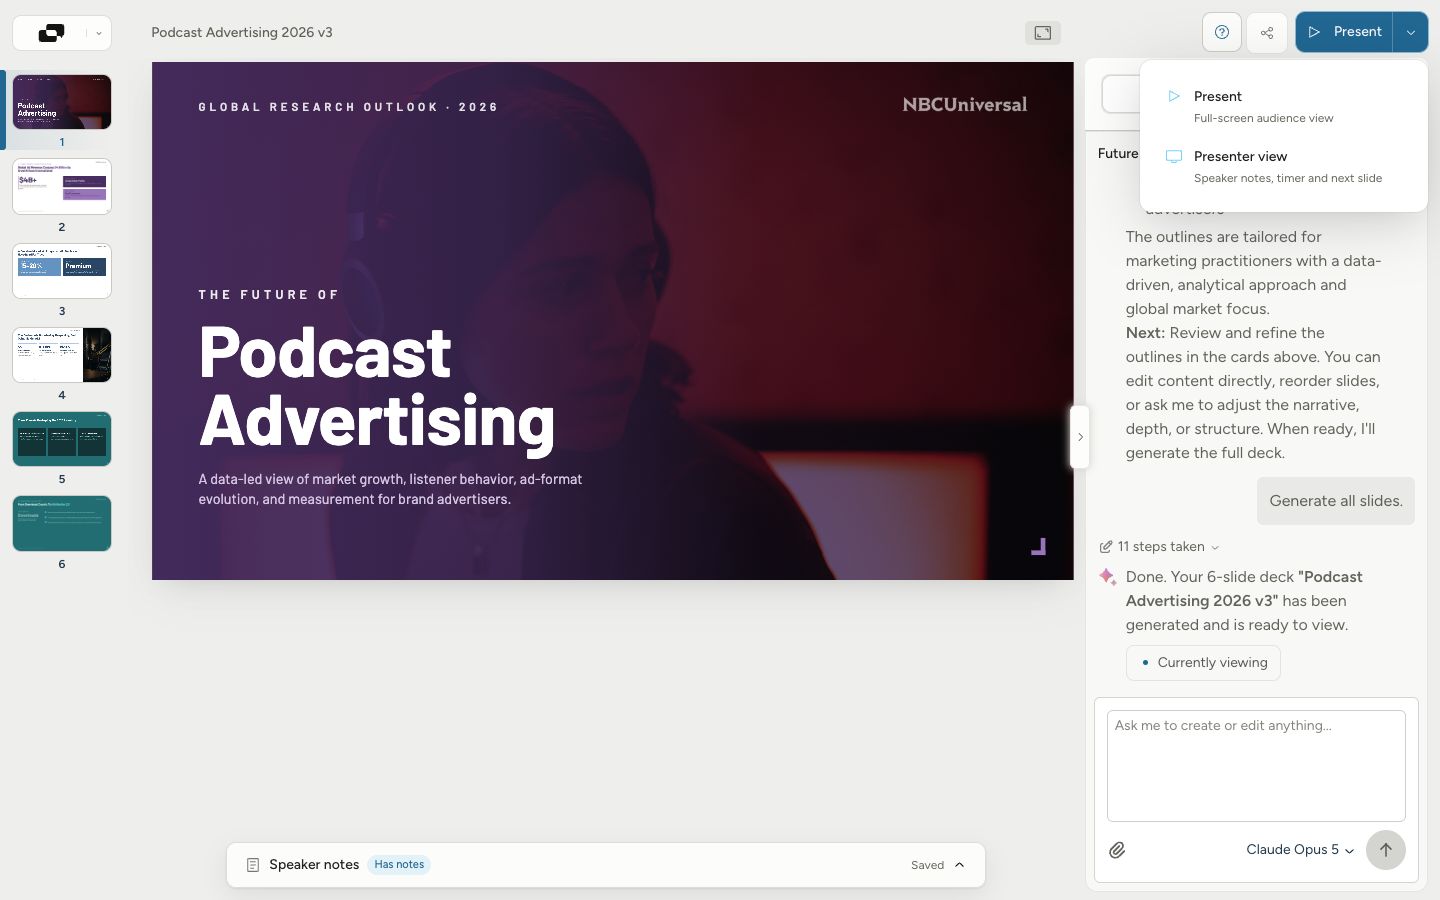1440x900 pixels.
Task: Start presentation with Present button
Action: coord(1344,32)
